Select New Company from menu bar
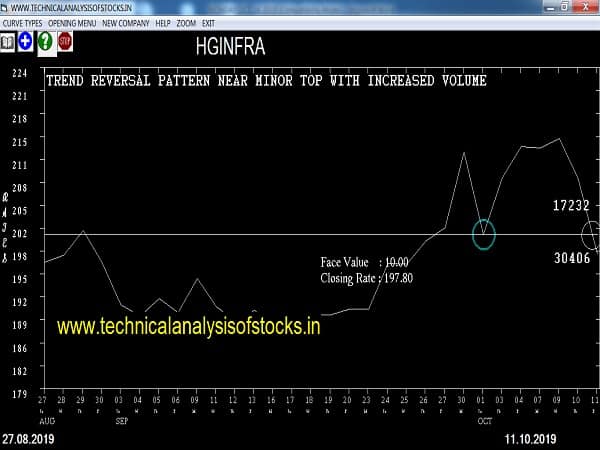600x450 pixels. pos(125,22)
